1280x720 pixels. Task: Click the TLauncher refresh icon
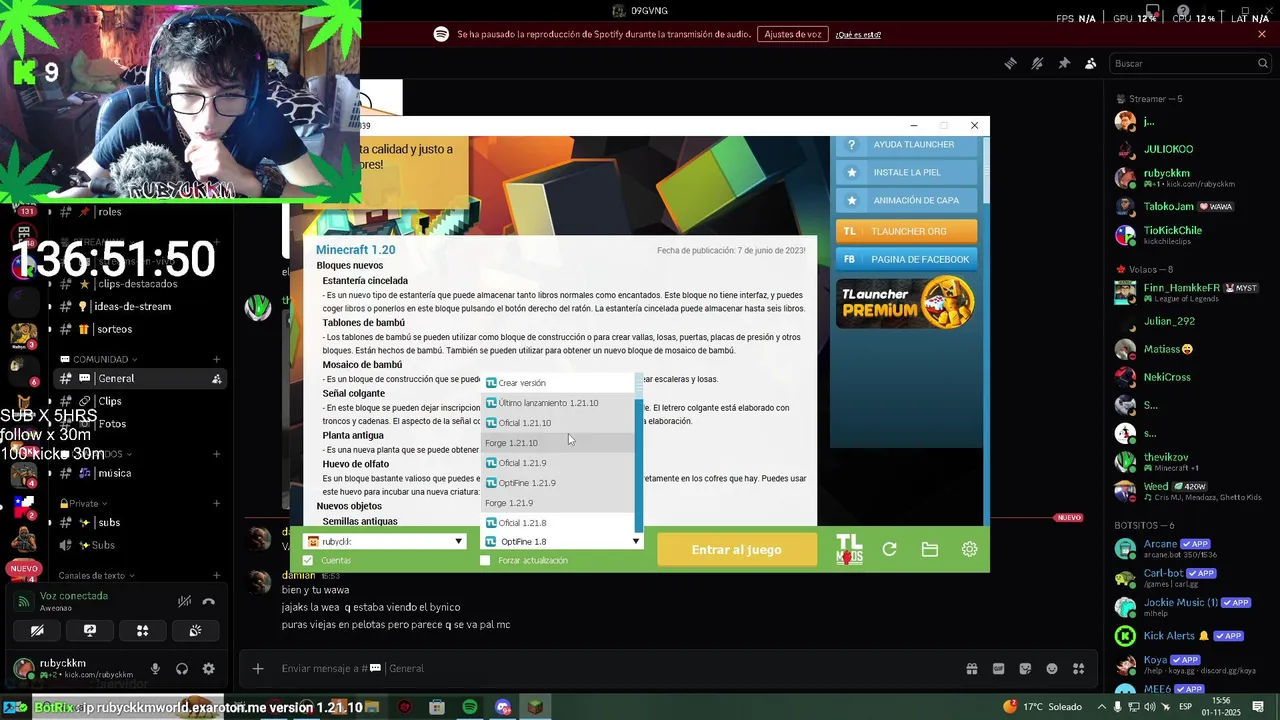pos(889,549)
